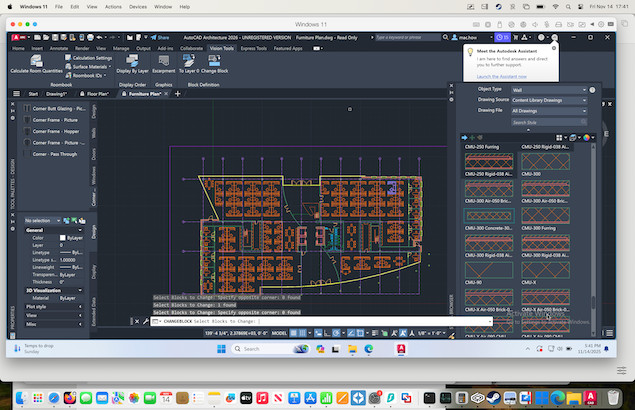
Task: Open the Drawing File dropdown
Action: [550, 111]
